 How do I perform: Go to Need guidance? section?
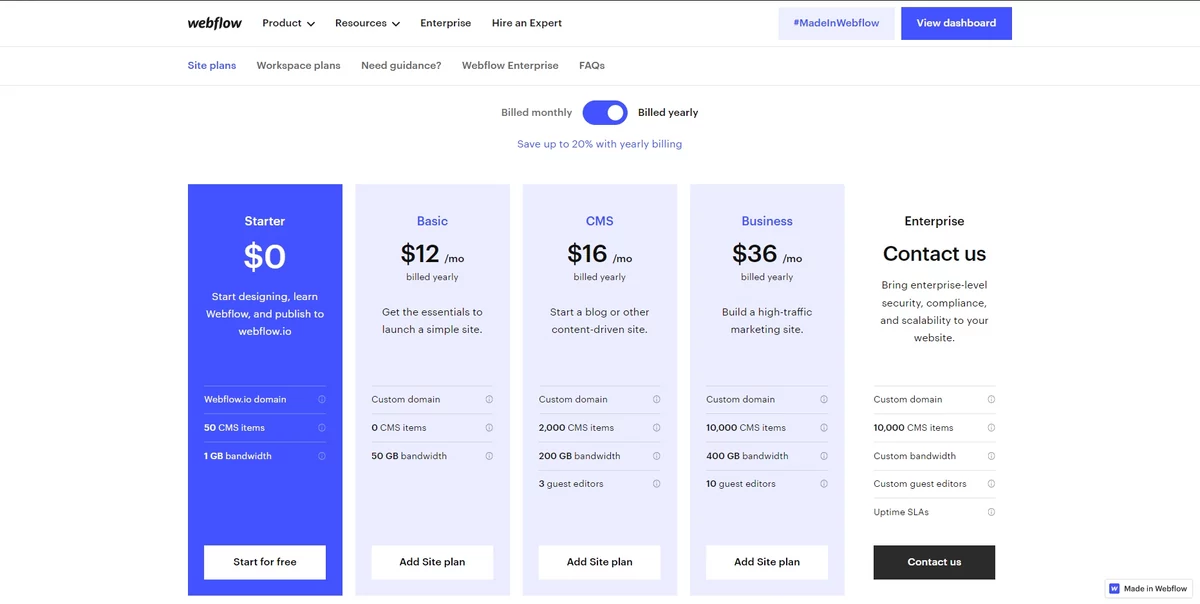401,65
